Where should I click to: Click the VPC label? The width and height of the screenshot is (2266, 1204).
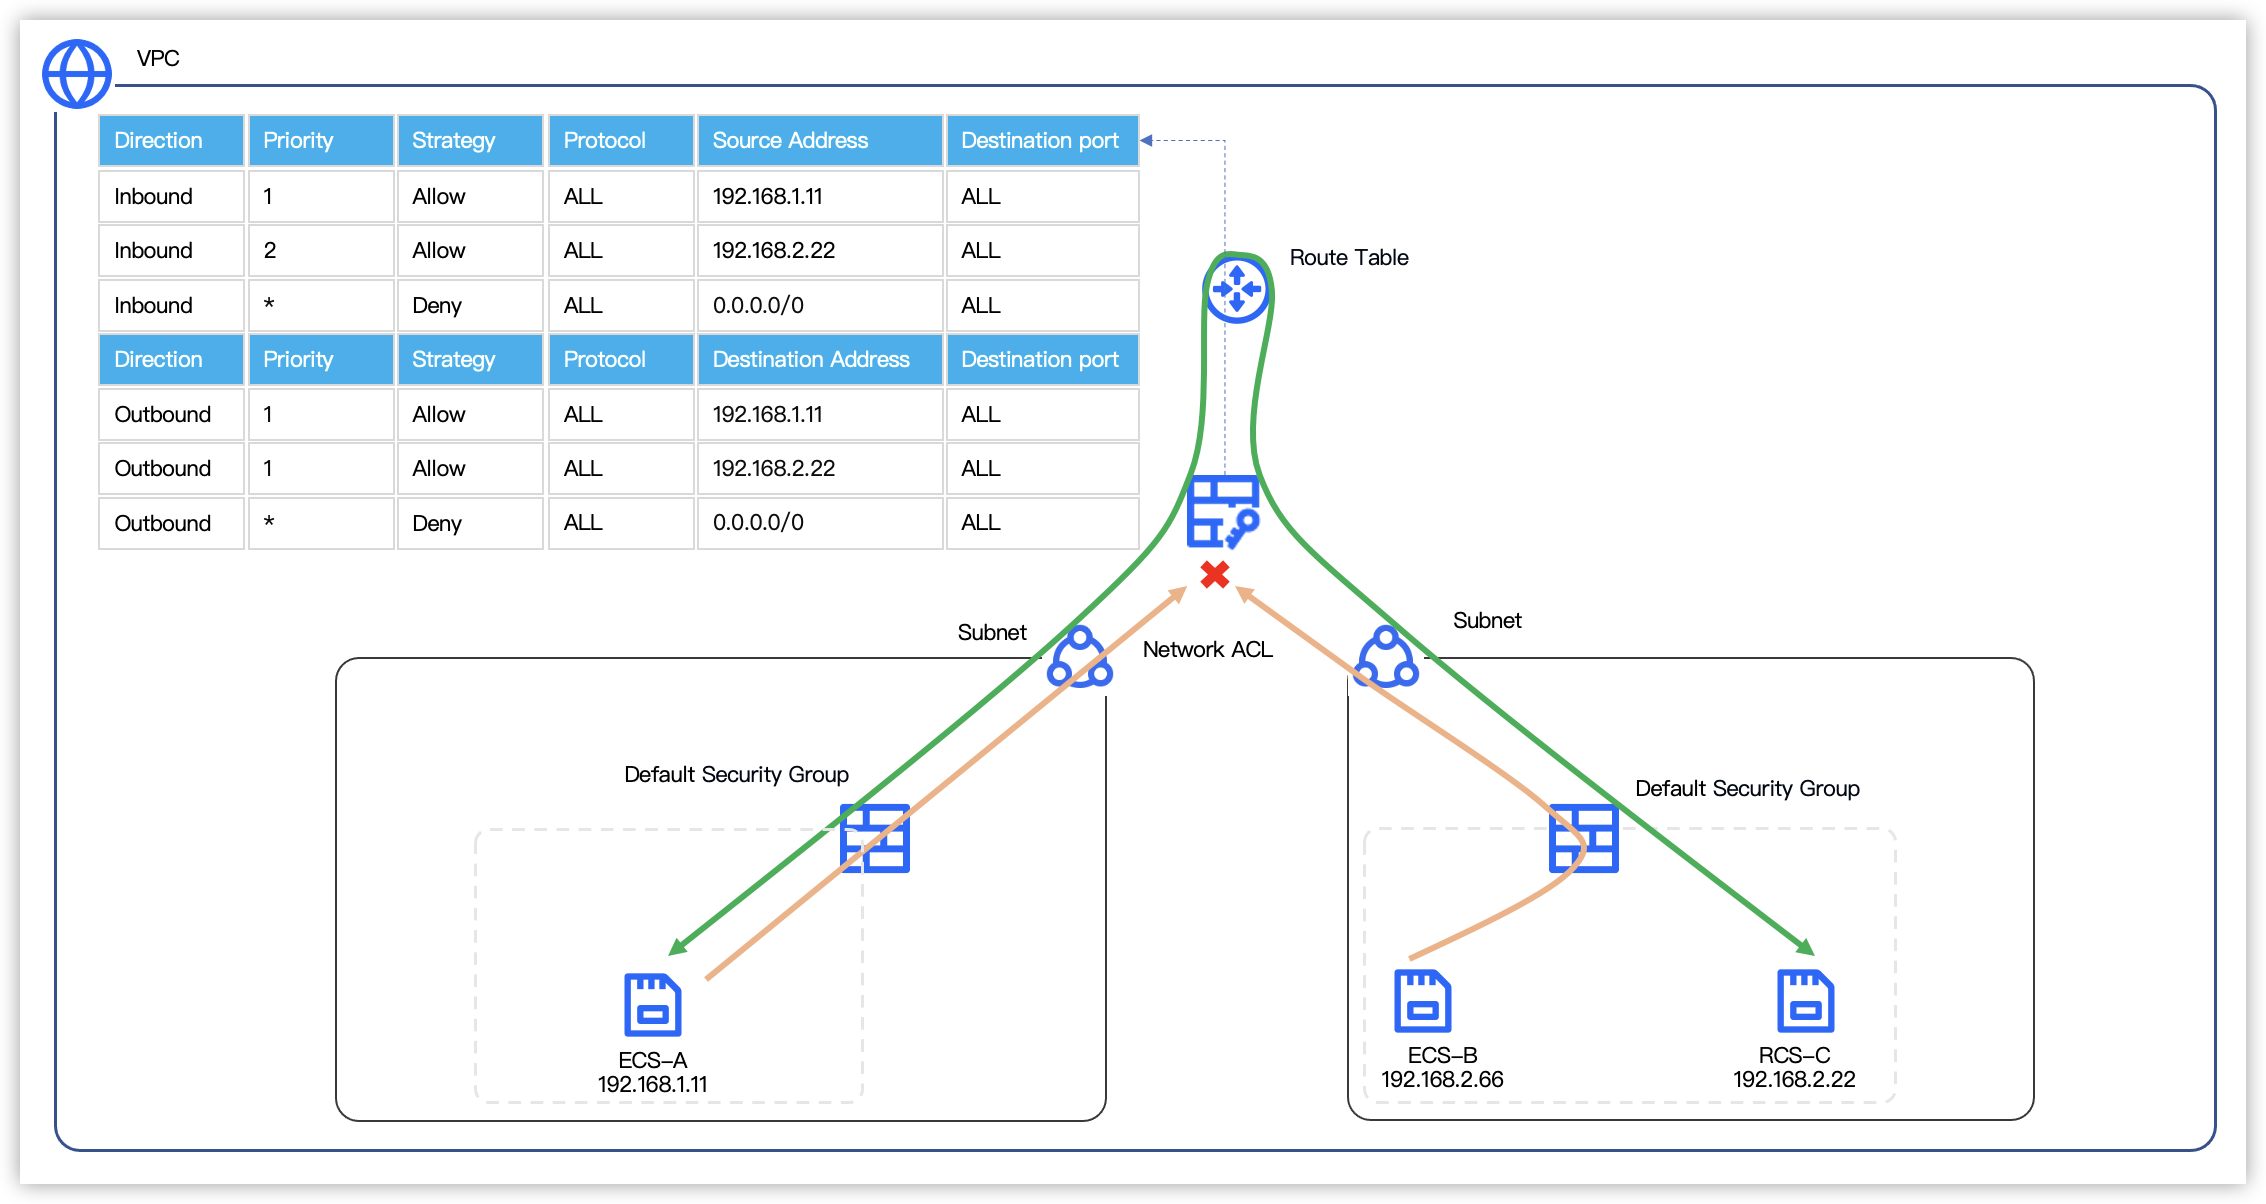158,58
